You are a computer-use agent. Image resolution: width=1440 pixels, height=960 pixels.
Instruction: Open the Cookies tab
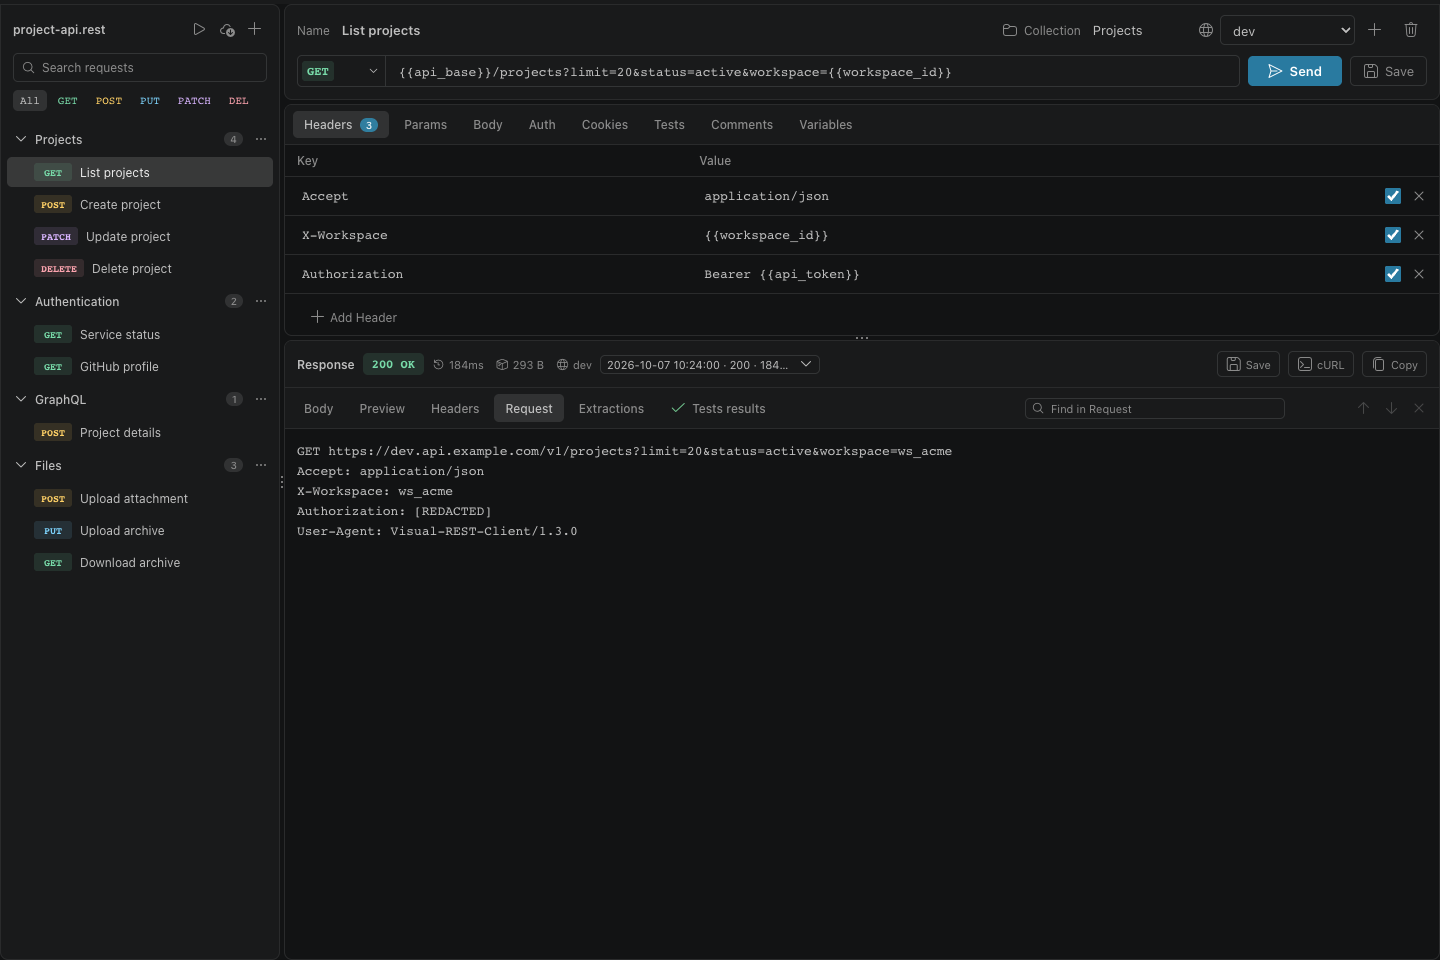point(605,125)
